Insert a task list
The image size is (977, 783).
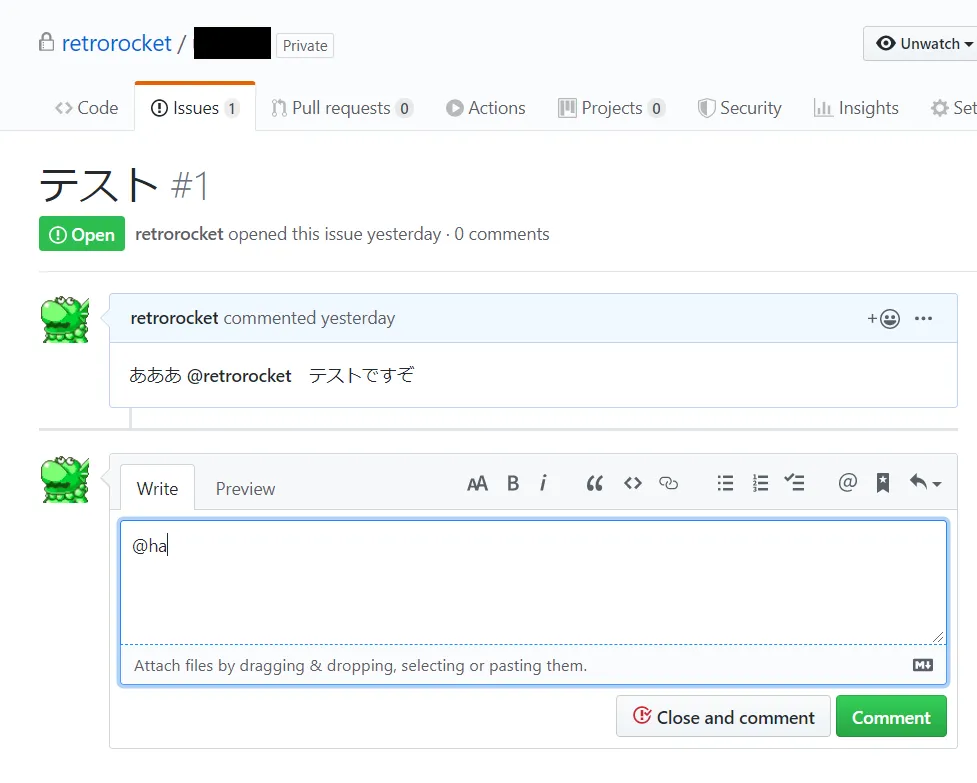tap(795, 483)
